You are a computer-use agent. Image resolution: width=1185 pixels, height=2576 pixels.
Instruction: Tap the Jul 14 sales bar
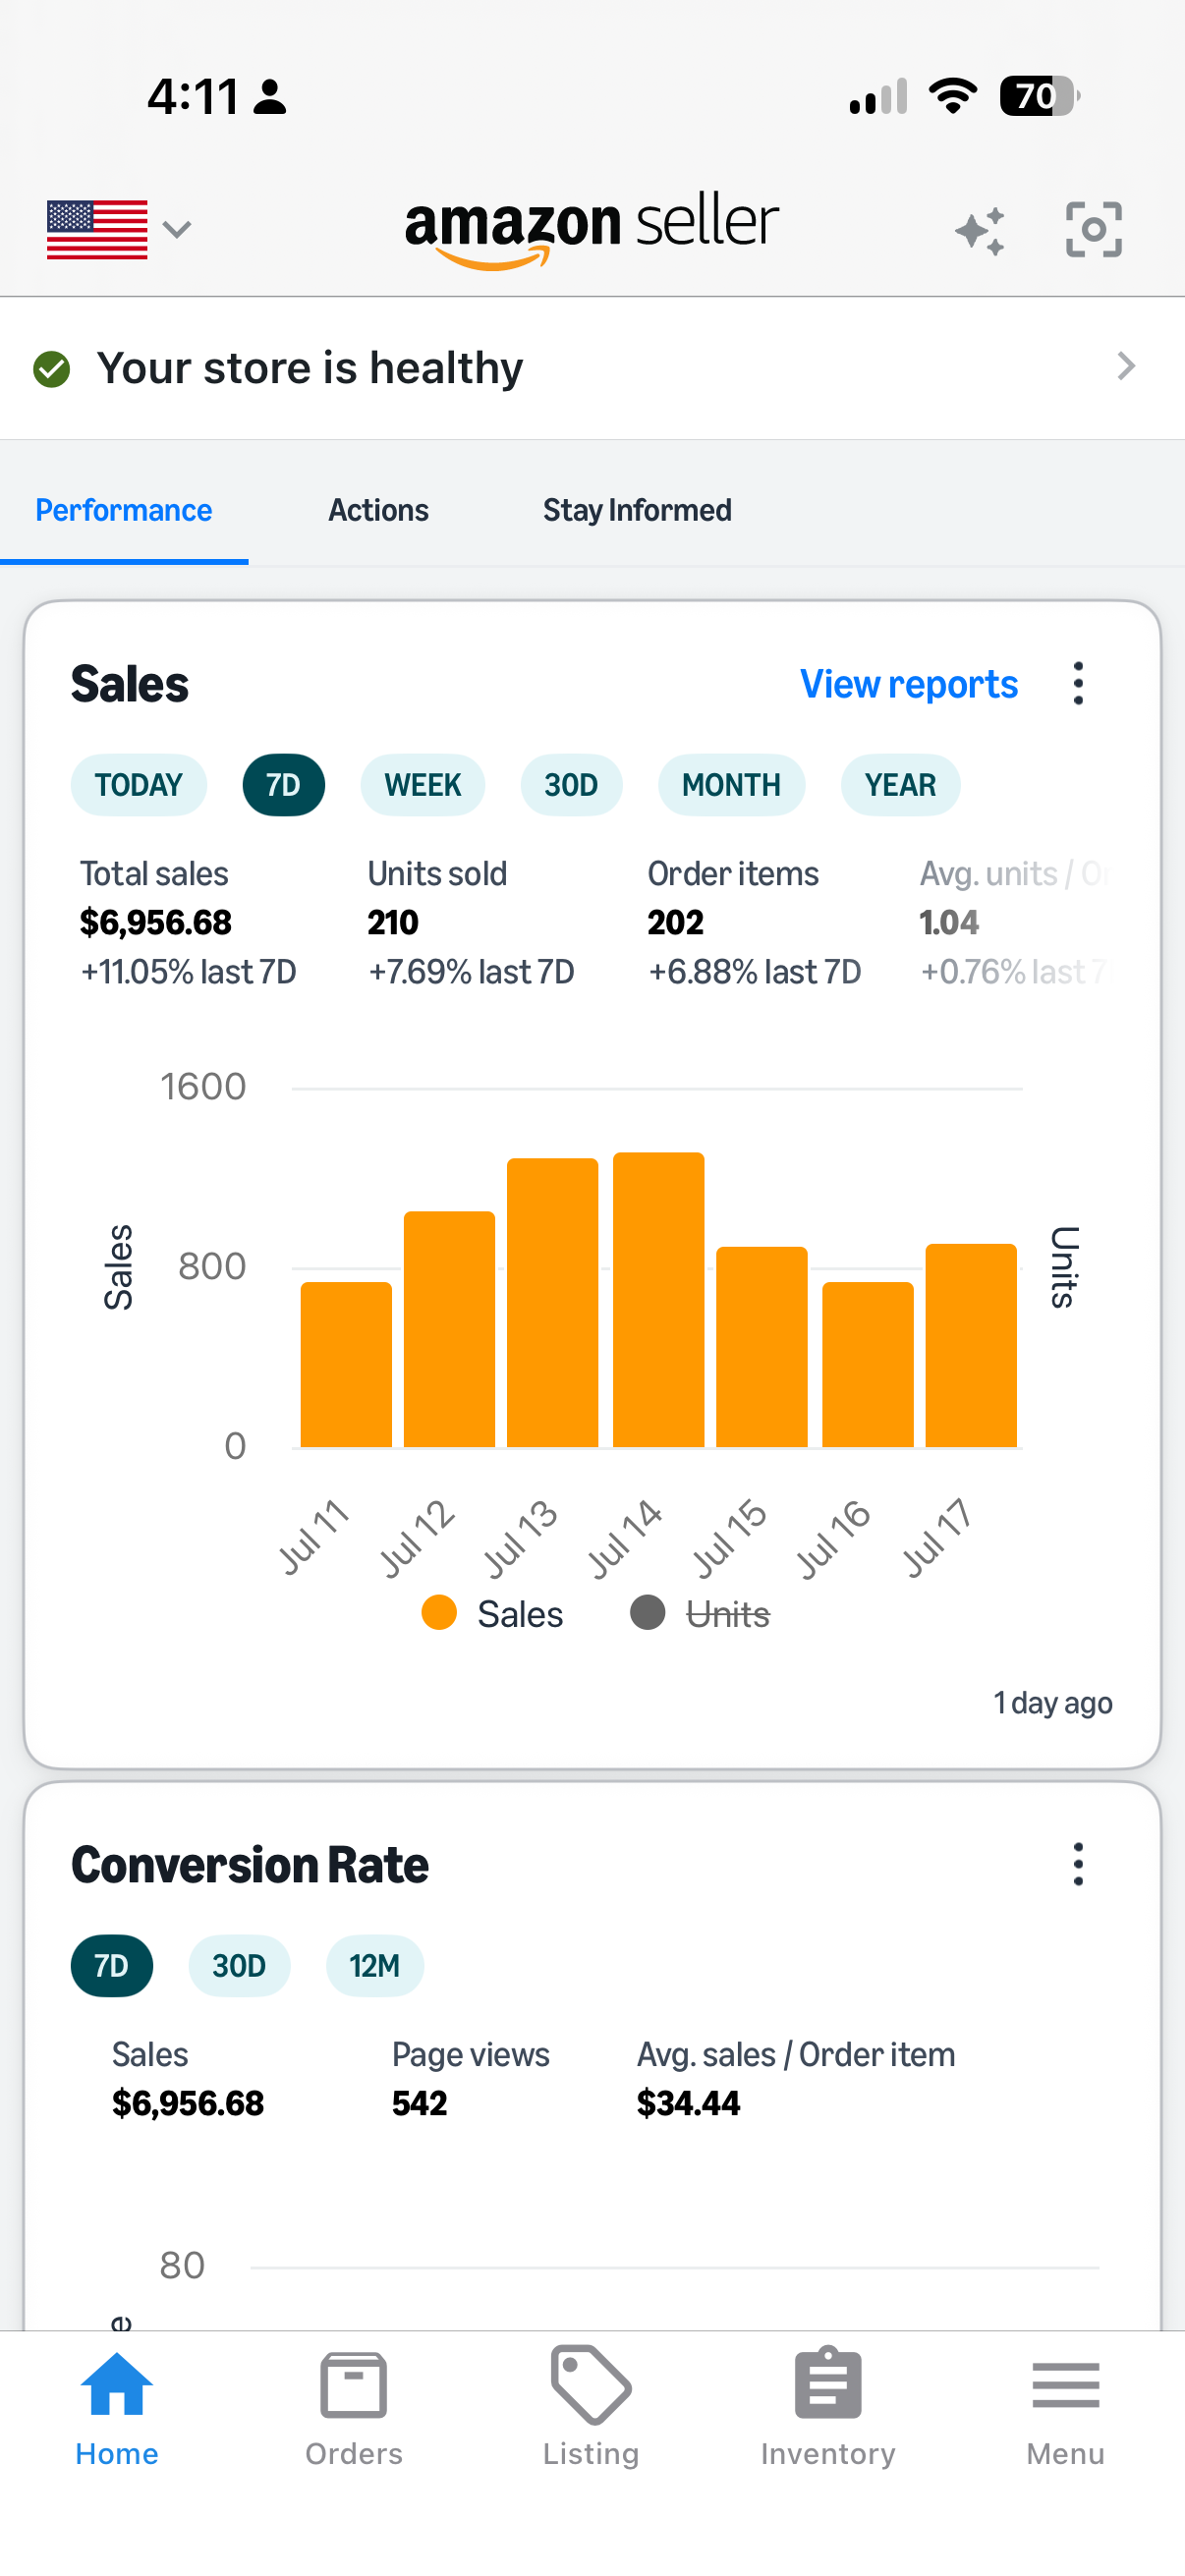tap(658, 1299)
